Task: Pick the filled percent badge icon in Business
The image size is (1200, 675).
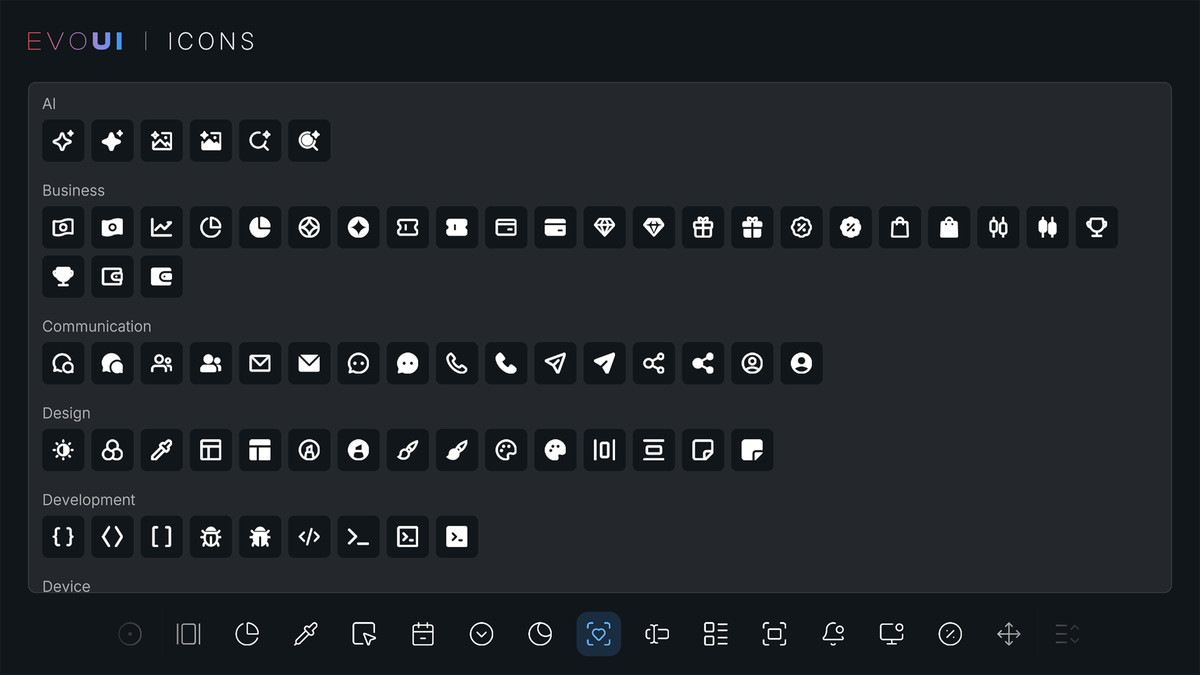Action: [x=850, y=228]
